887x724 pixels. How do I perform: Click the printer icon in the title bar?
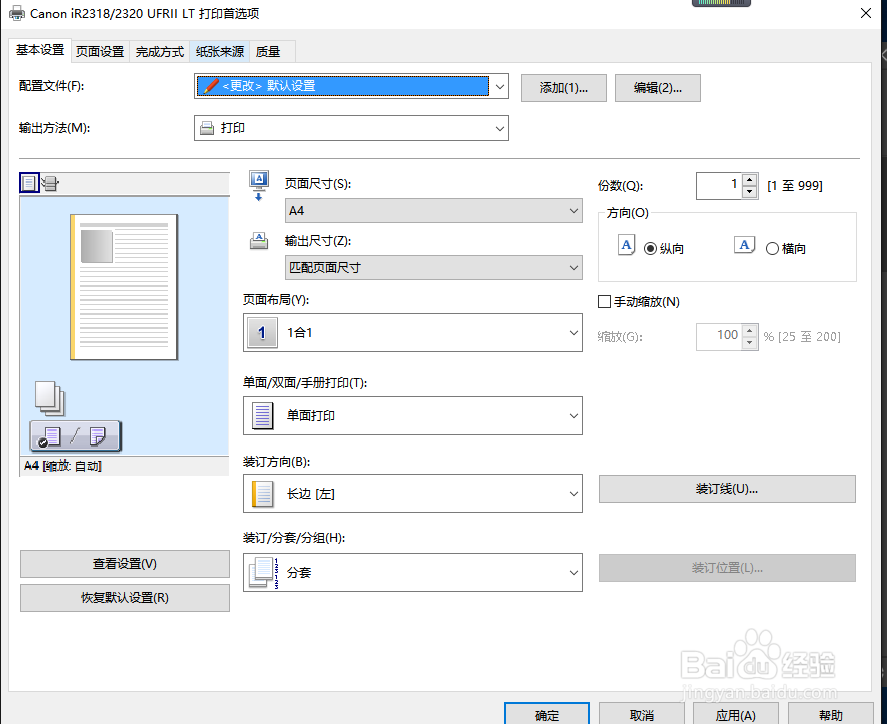17,13
